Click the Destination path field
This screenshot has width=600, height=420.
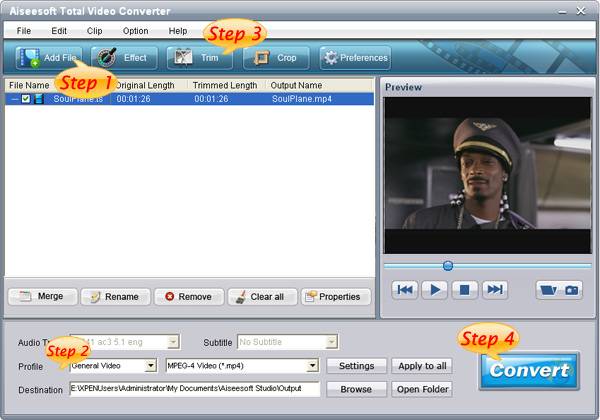tap(195, 389)
